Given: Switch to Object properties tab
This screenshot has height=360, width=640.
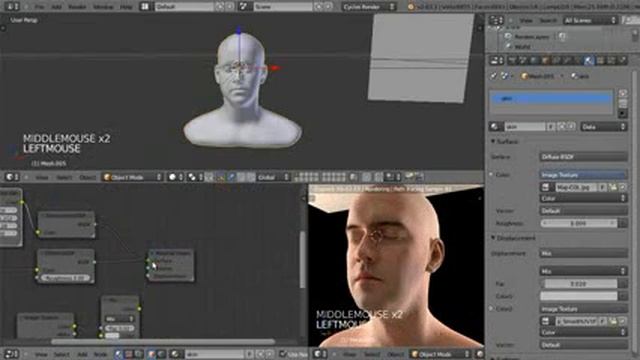Looking at the screenshot, I should click(545, 60).
